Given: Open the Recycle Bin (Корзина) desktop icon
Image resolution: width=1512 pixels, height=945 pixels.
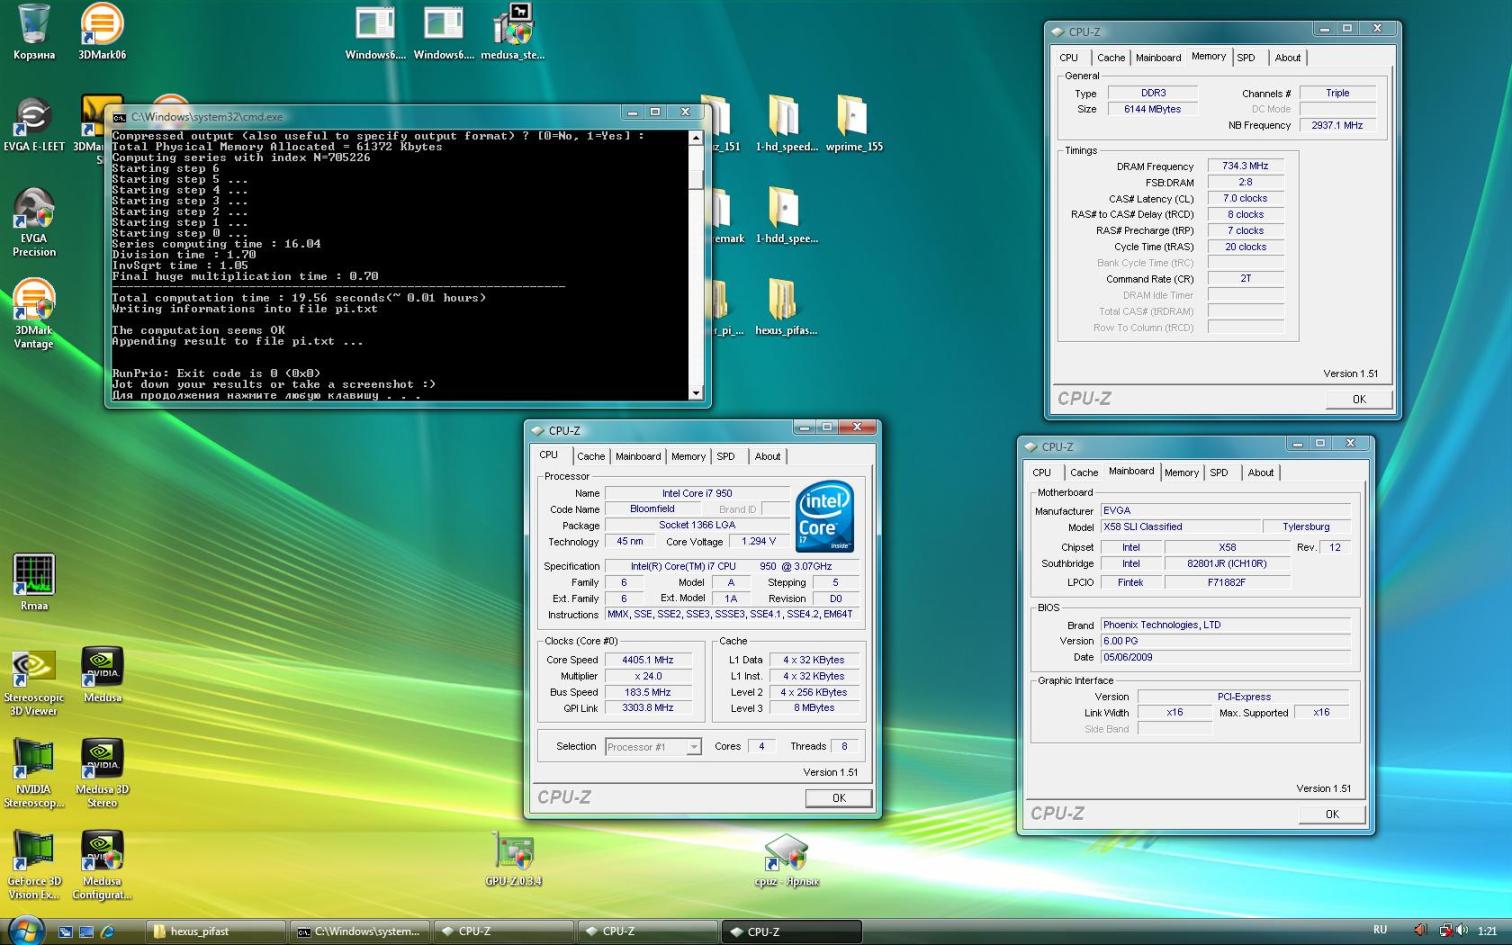Looking at the screenshot, I should (34, 32).
